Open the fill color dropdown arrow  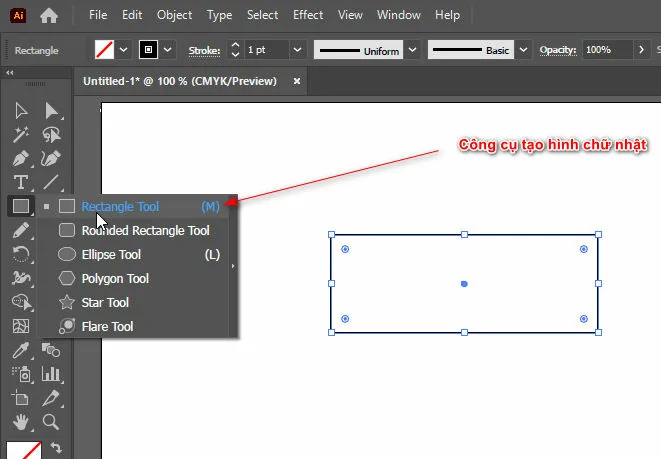(x=124, y=50)
